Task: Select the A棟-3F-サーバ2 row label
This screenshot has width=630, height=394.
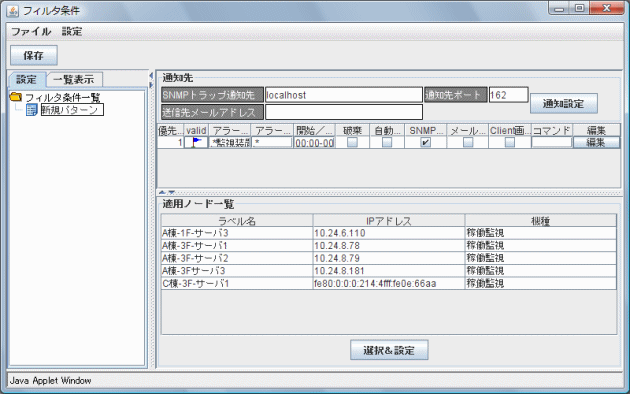Action: click(195, 258)
